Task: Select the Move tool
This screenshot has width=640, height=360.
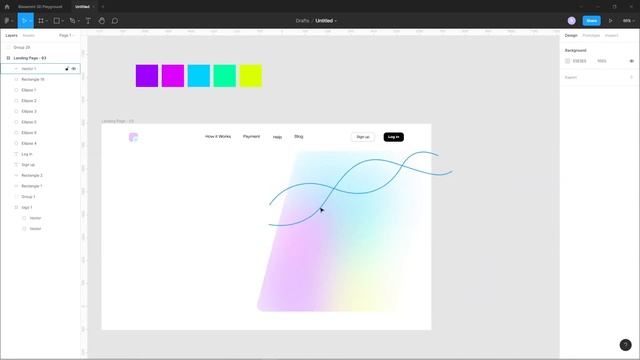Action: (x=24, y=21)
